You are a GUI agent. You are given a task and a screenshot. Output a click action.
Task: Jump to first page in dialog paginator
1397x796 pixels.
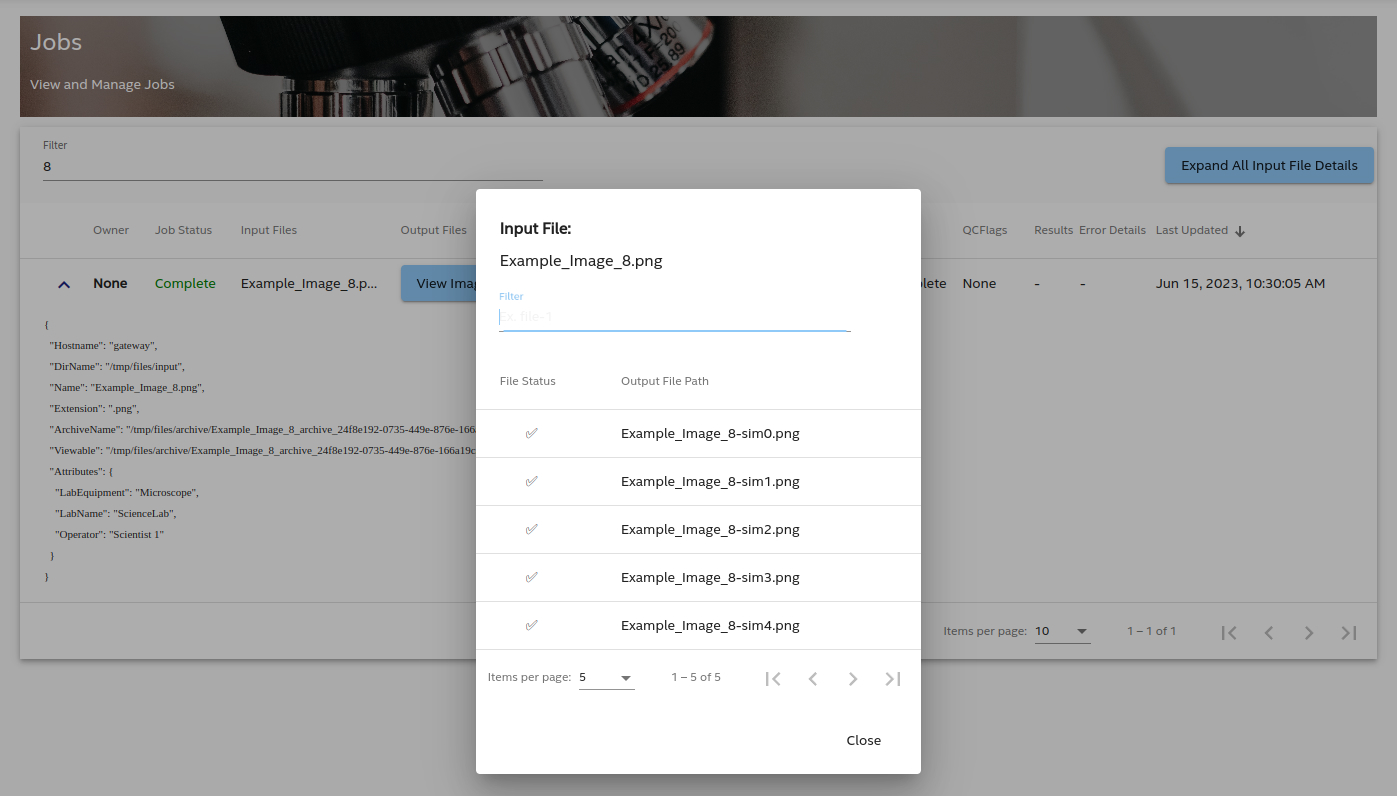(x=773, y=679)
